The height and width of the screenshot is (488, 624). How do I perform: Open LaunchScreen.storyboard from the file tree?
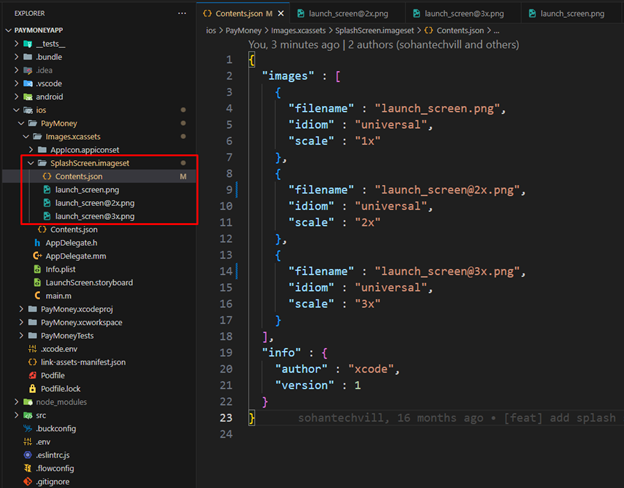click(89, 282)
